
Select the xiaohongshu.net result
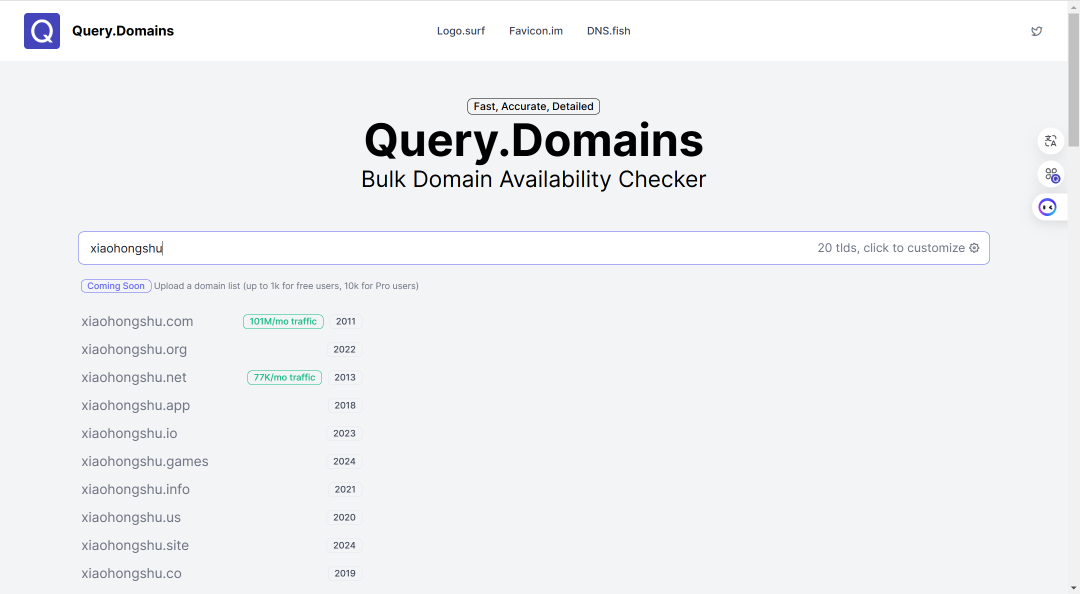pos(134,378)
